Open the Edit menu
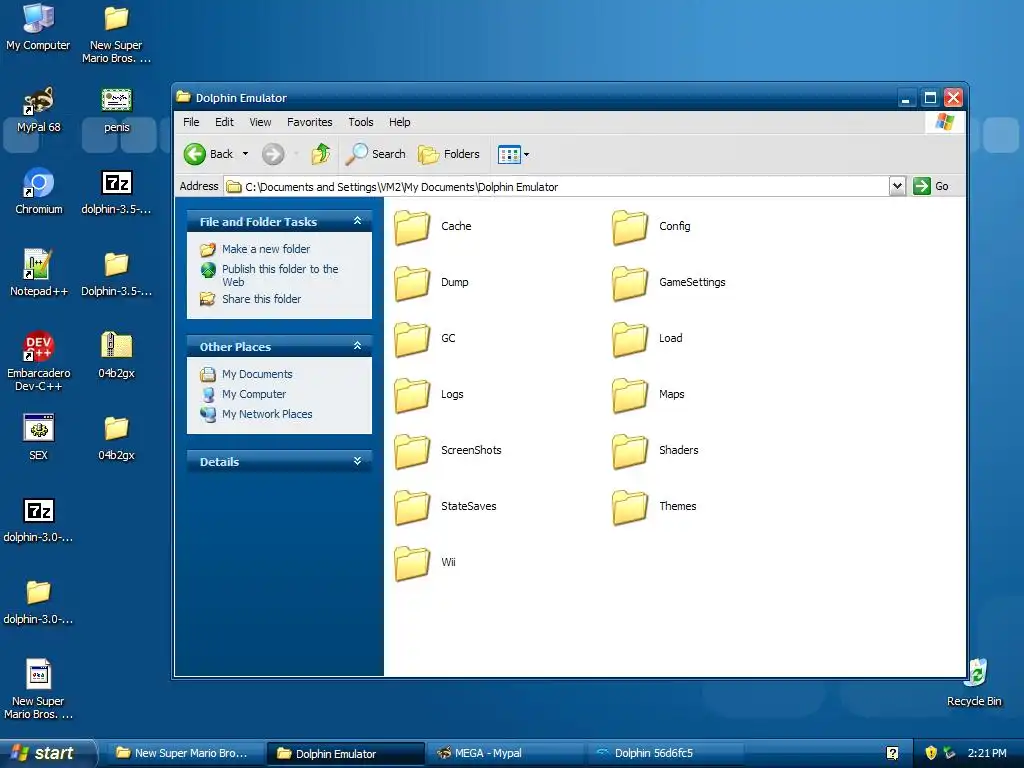1024x768 pixels. [224, 122]
